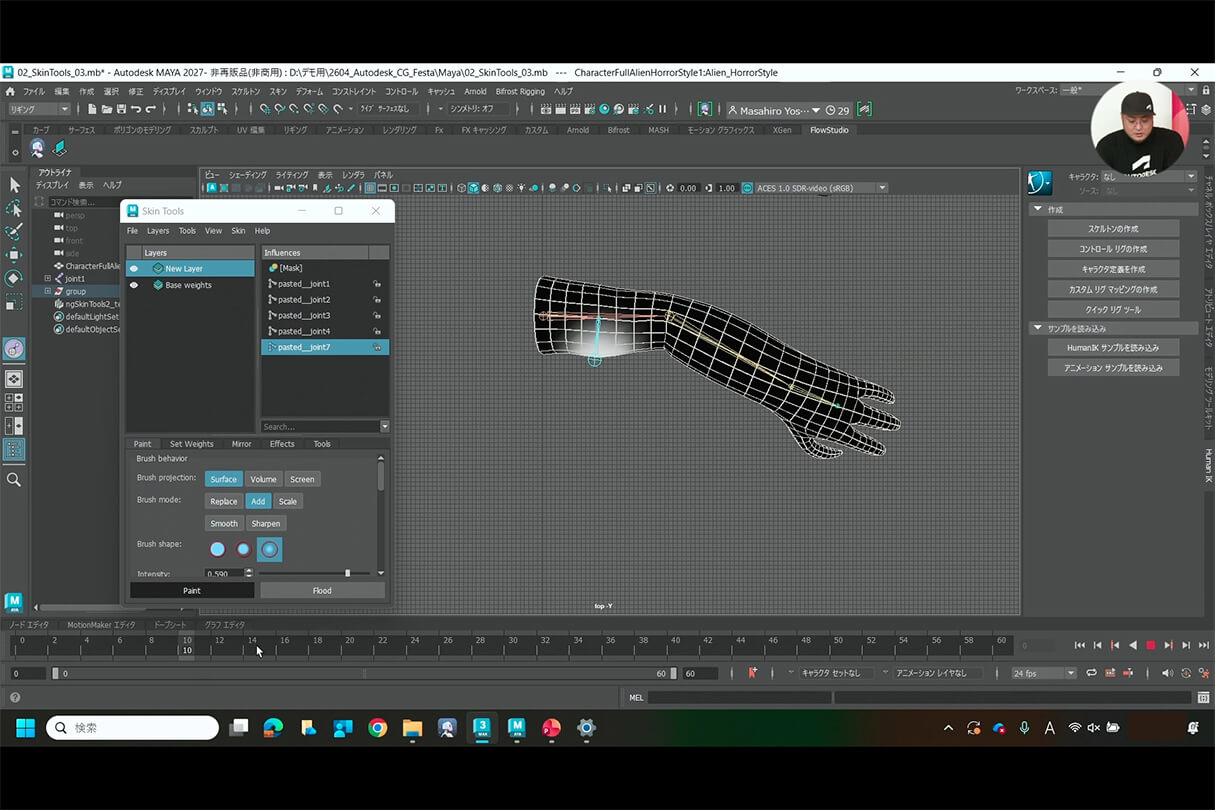Click the Undo arrow icon
The width and height of the screenshot is (1215, 810).
pyautogui.click(x=135, y=109)
